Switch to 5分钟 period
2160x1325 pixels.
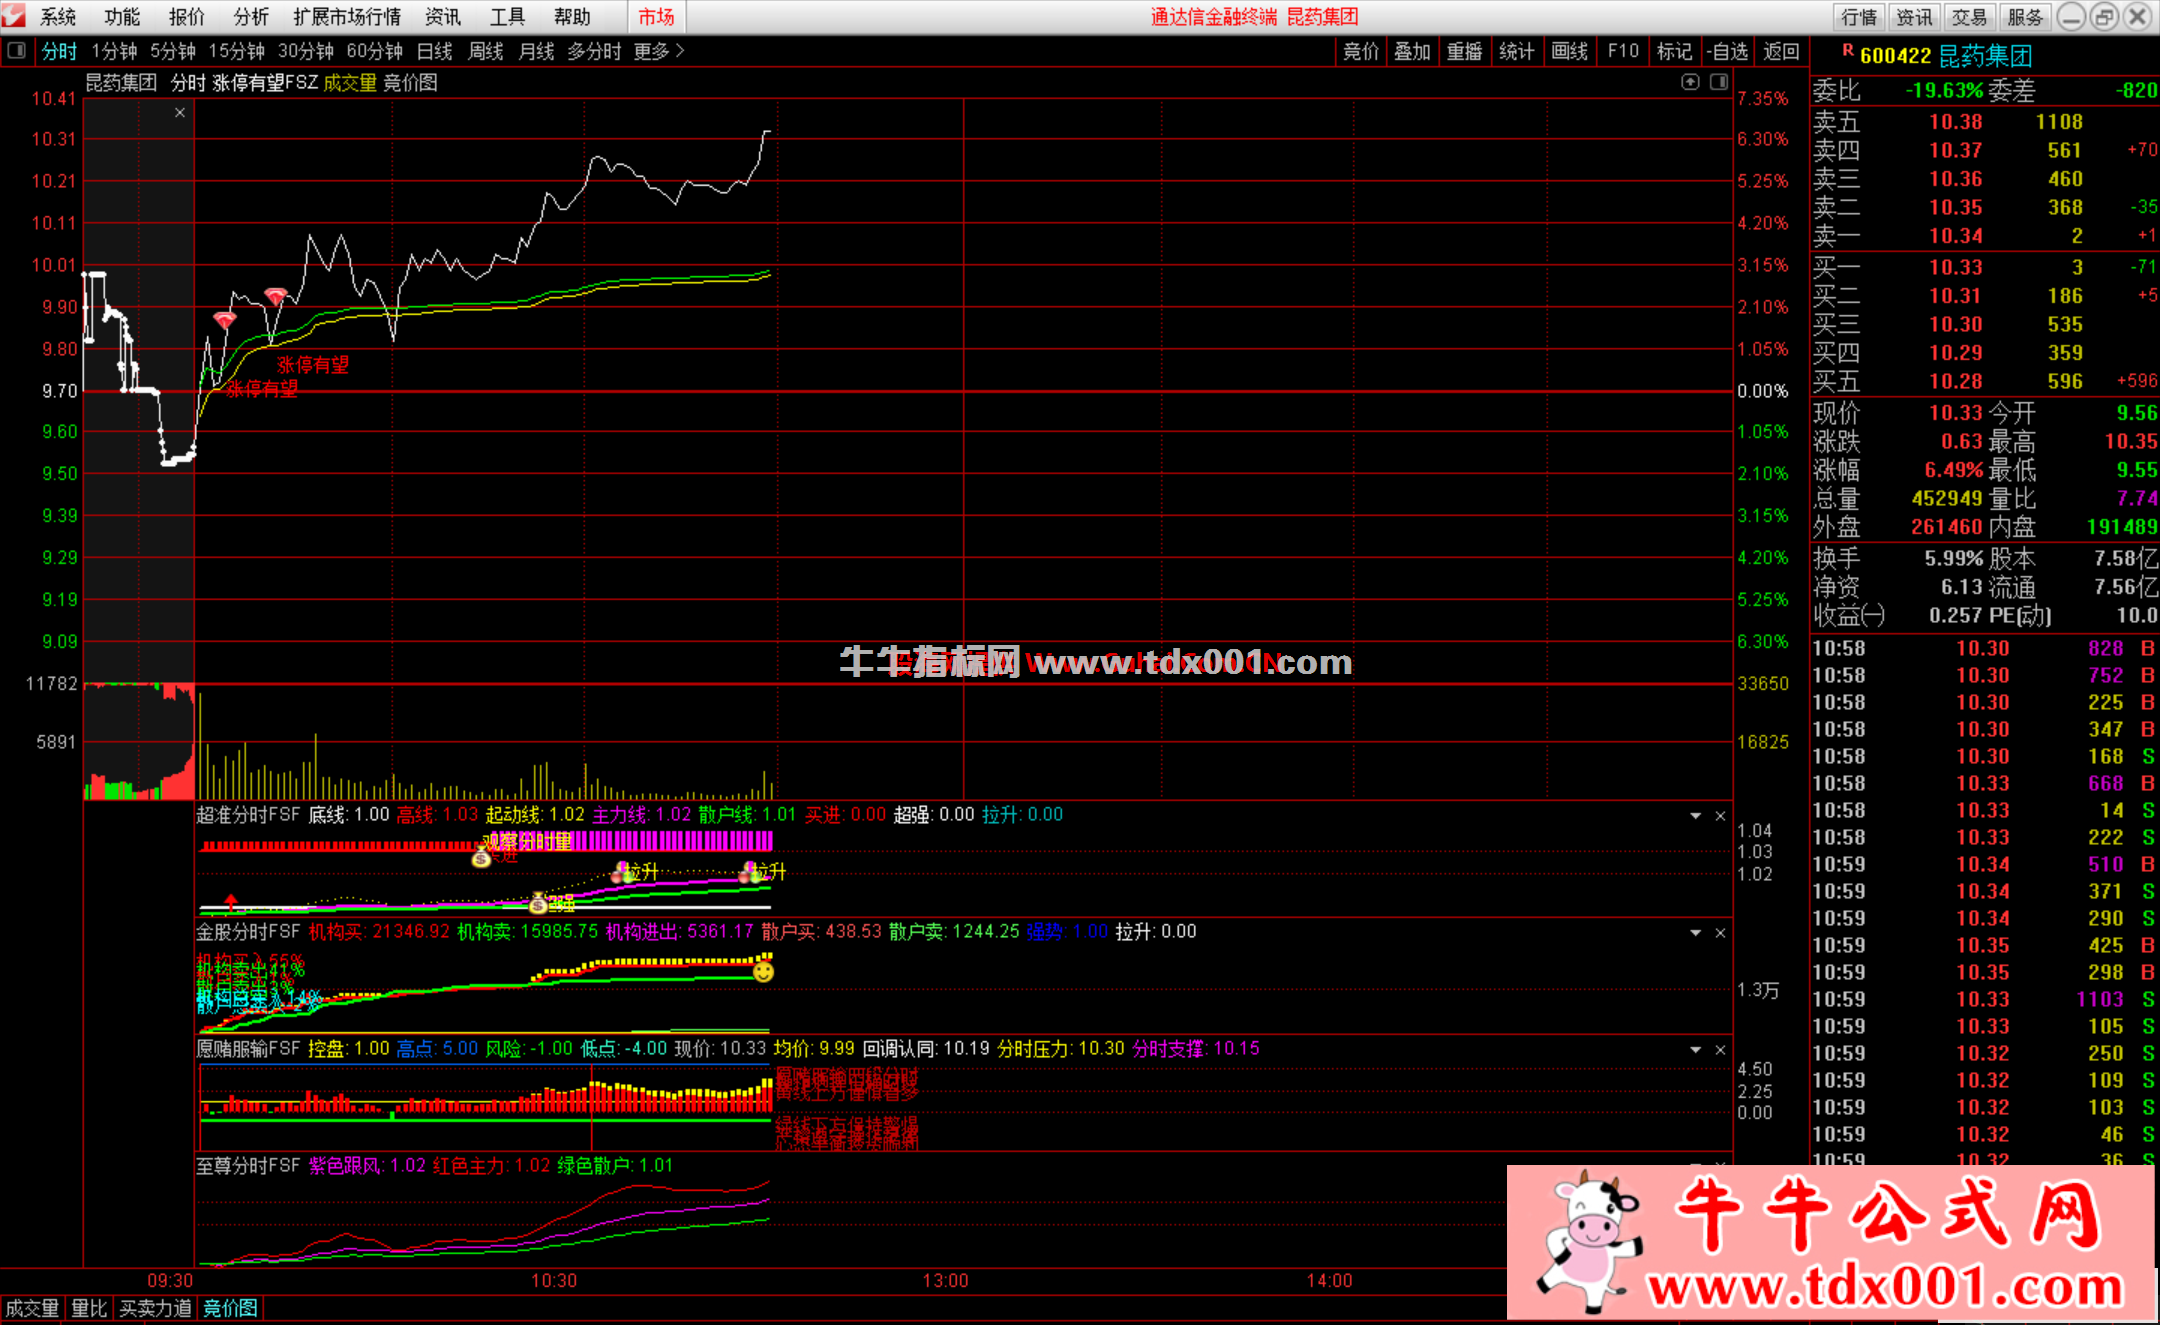pos(173,51)
